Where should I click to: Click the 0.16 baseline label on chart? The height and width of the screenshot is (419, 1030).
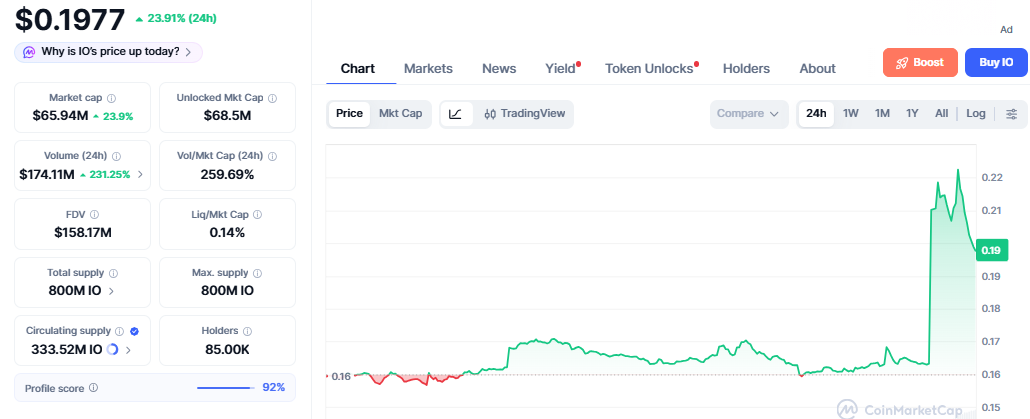(x=341, y=376)
